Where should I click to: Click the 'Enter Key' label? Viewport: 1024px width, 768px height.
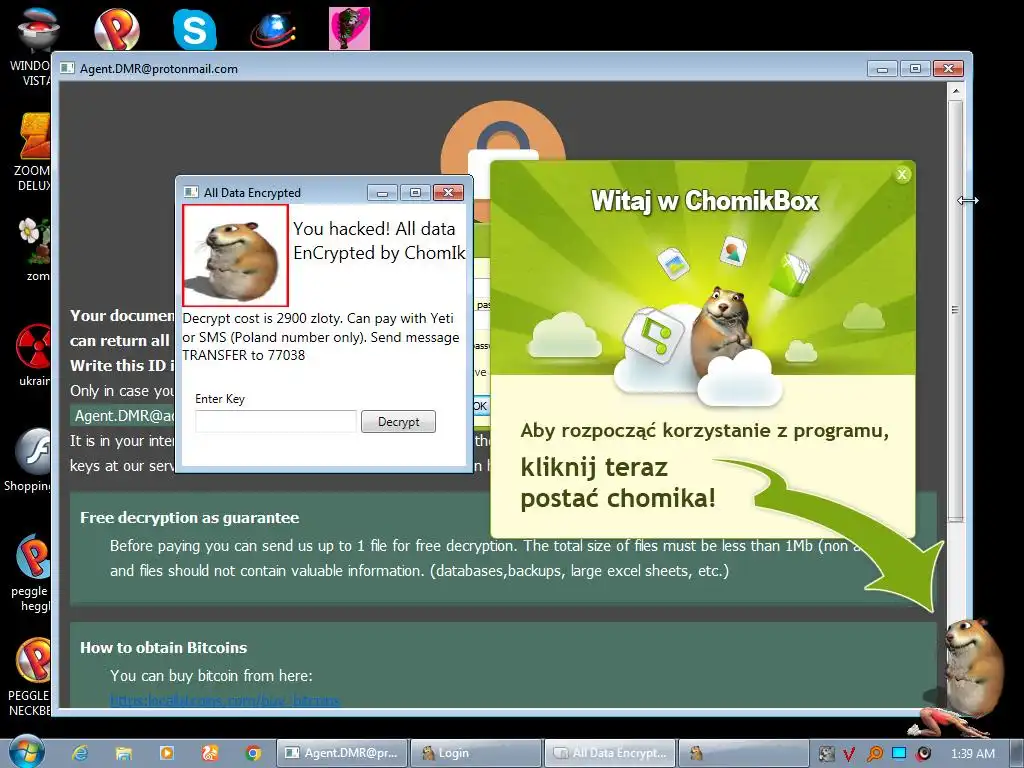click(x=220, y=399)
